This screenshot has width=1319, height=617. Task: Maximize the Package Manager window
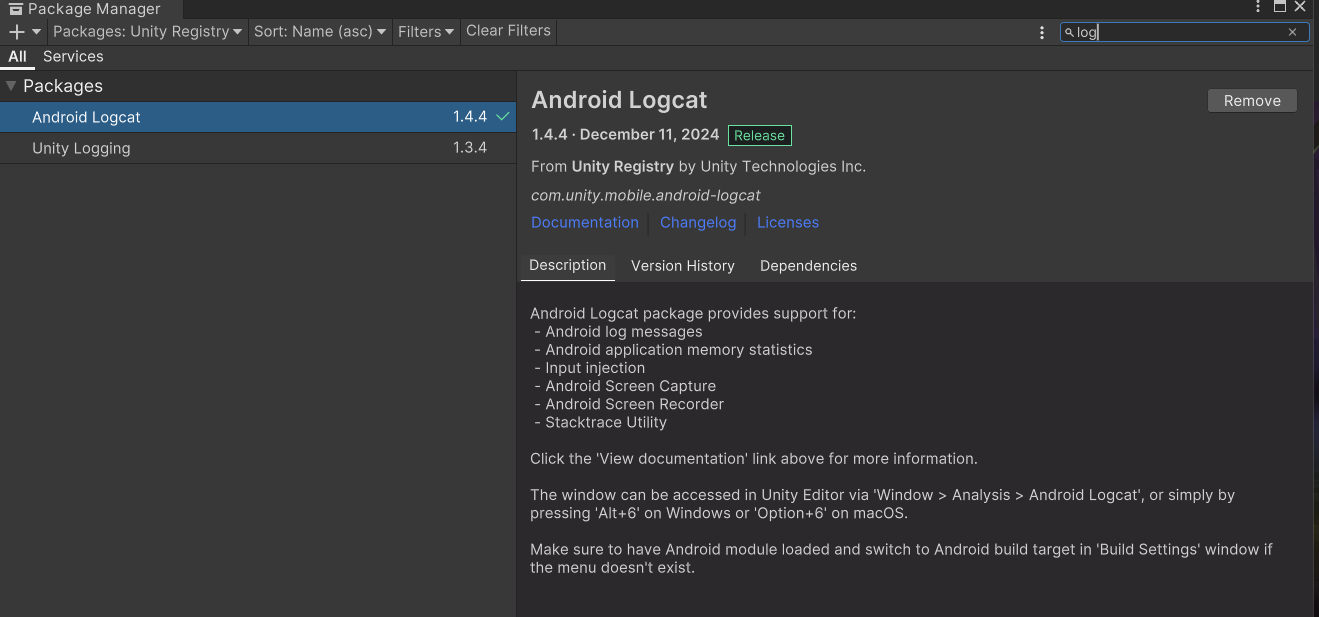coord(1279,7)
